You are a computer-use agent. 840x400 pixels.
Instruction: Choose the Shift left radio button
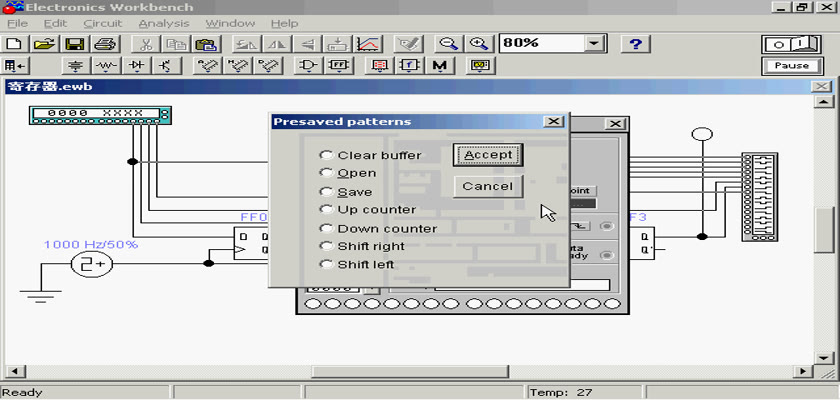tap(326, 265)
